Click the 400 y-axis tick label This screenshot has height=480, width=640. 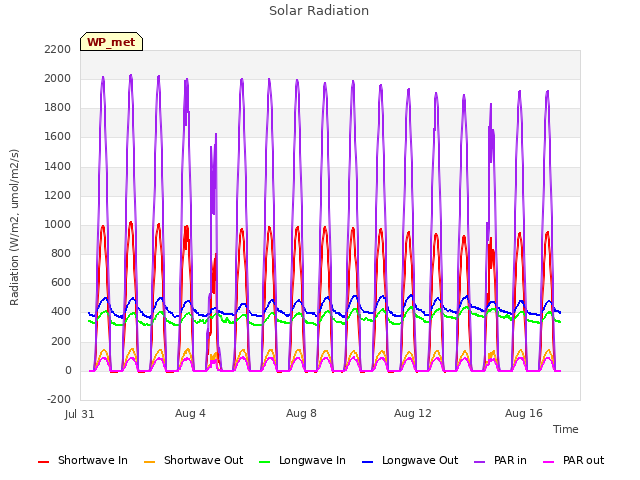(61, 312)
